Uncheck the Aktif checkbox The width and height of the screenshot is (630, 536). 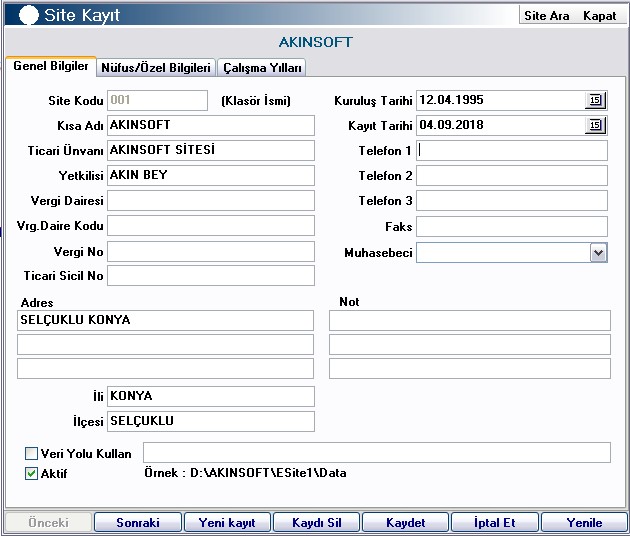coord(31,474)
